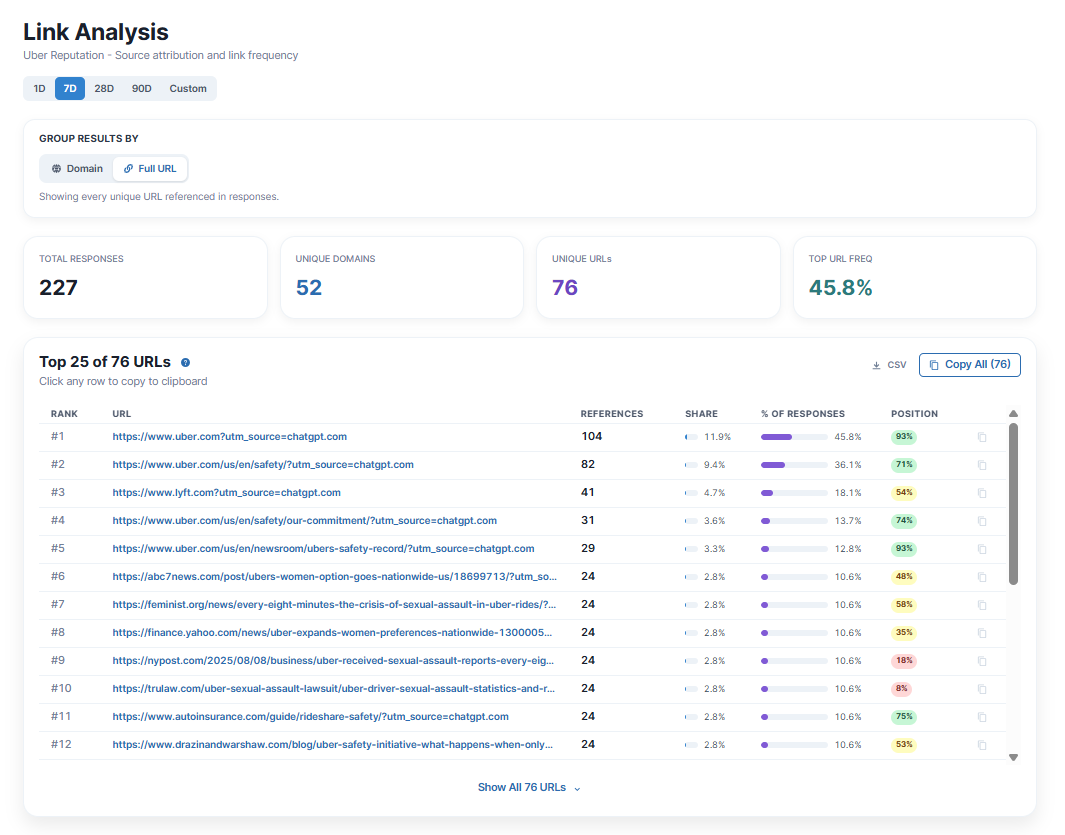Open the uber.com?utm_source=chatgpt.com link
1065x835 pixels.
(230, 437)
